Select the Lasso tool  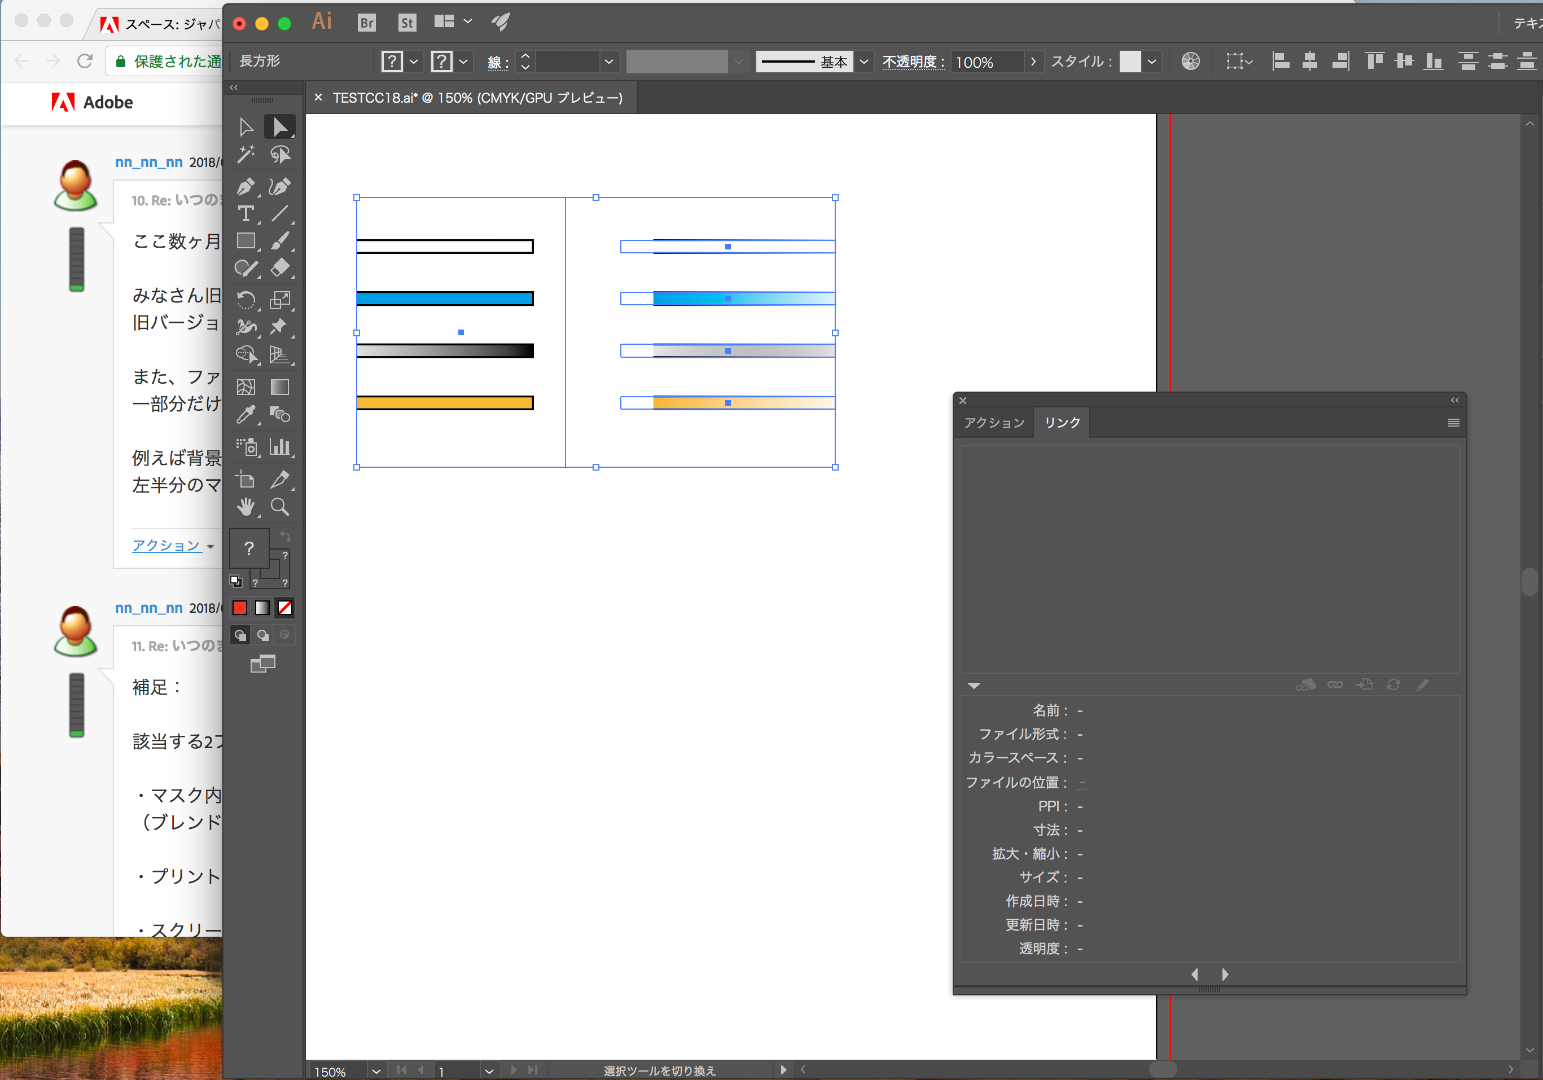pyautogui.click(x=280, y=155)
